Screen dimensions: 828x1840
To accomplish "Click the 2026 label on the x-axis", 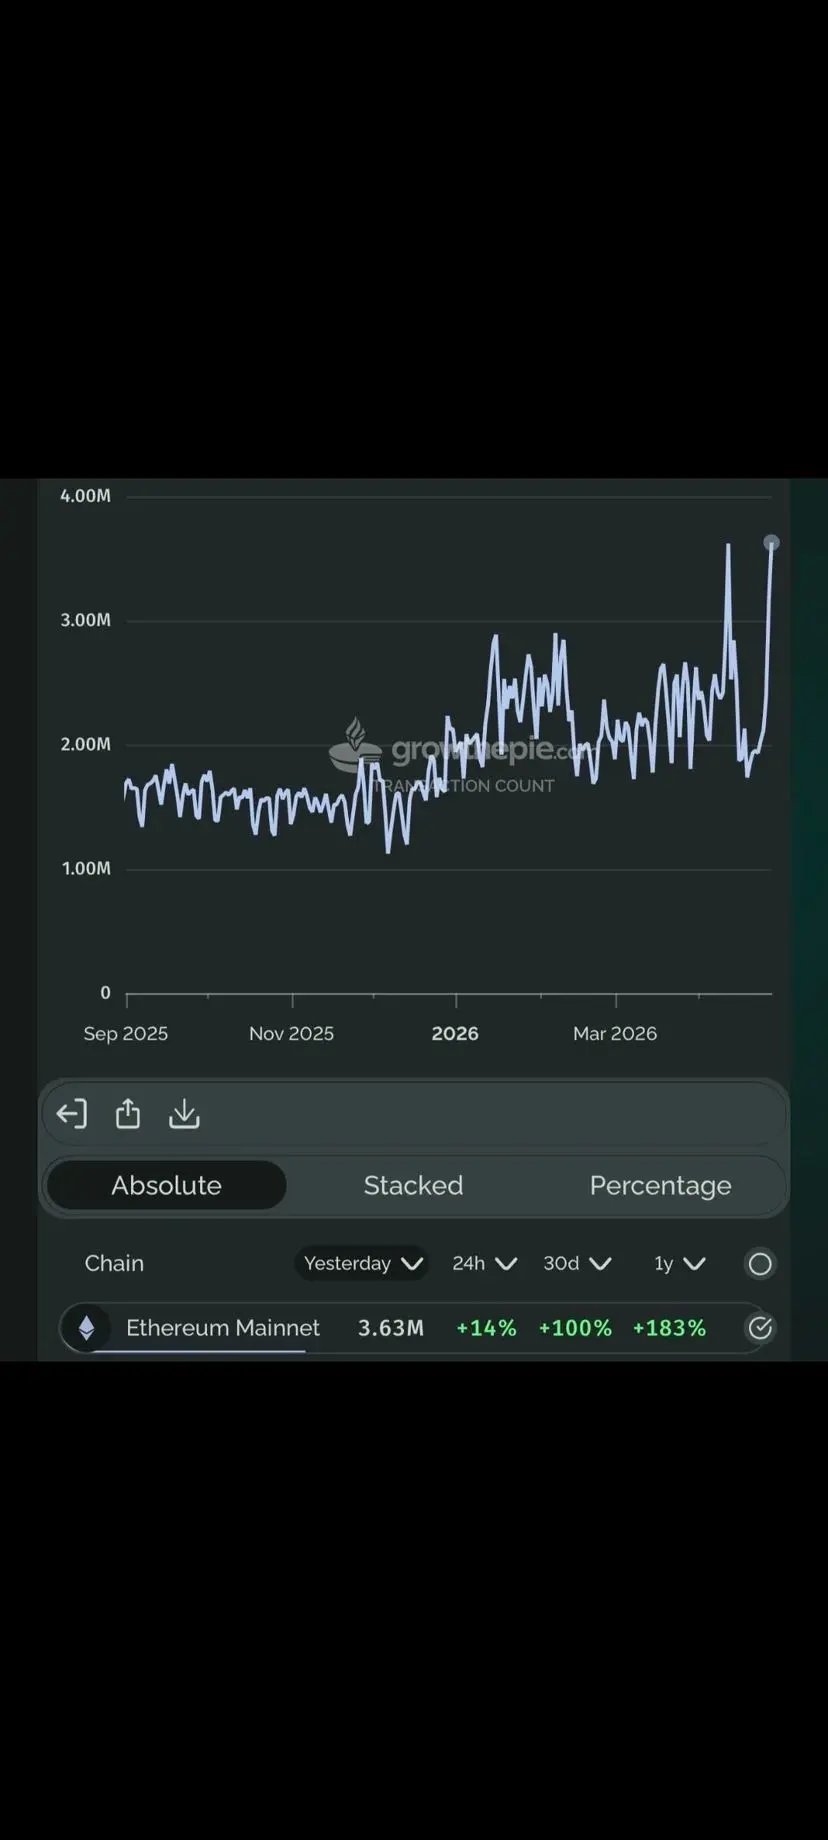I will [x=455, y=1034].
